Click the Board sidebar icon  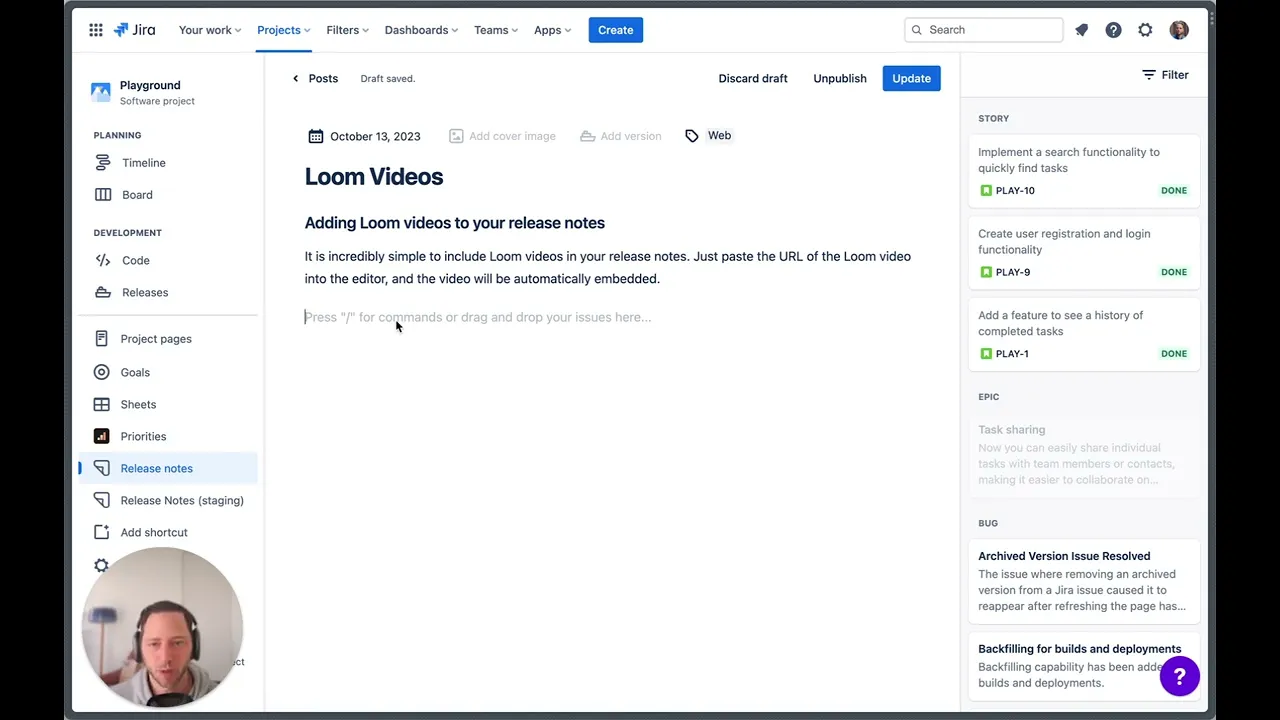point(102,195)
